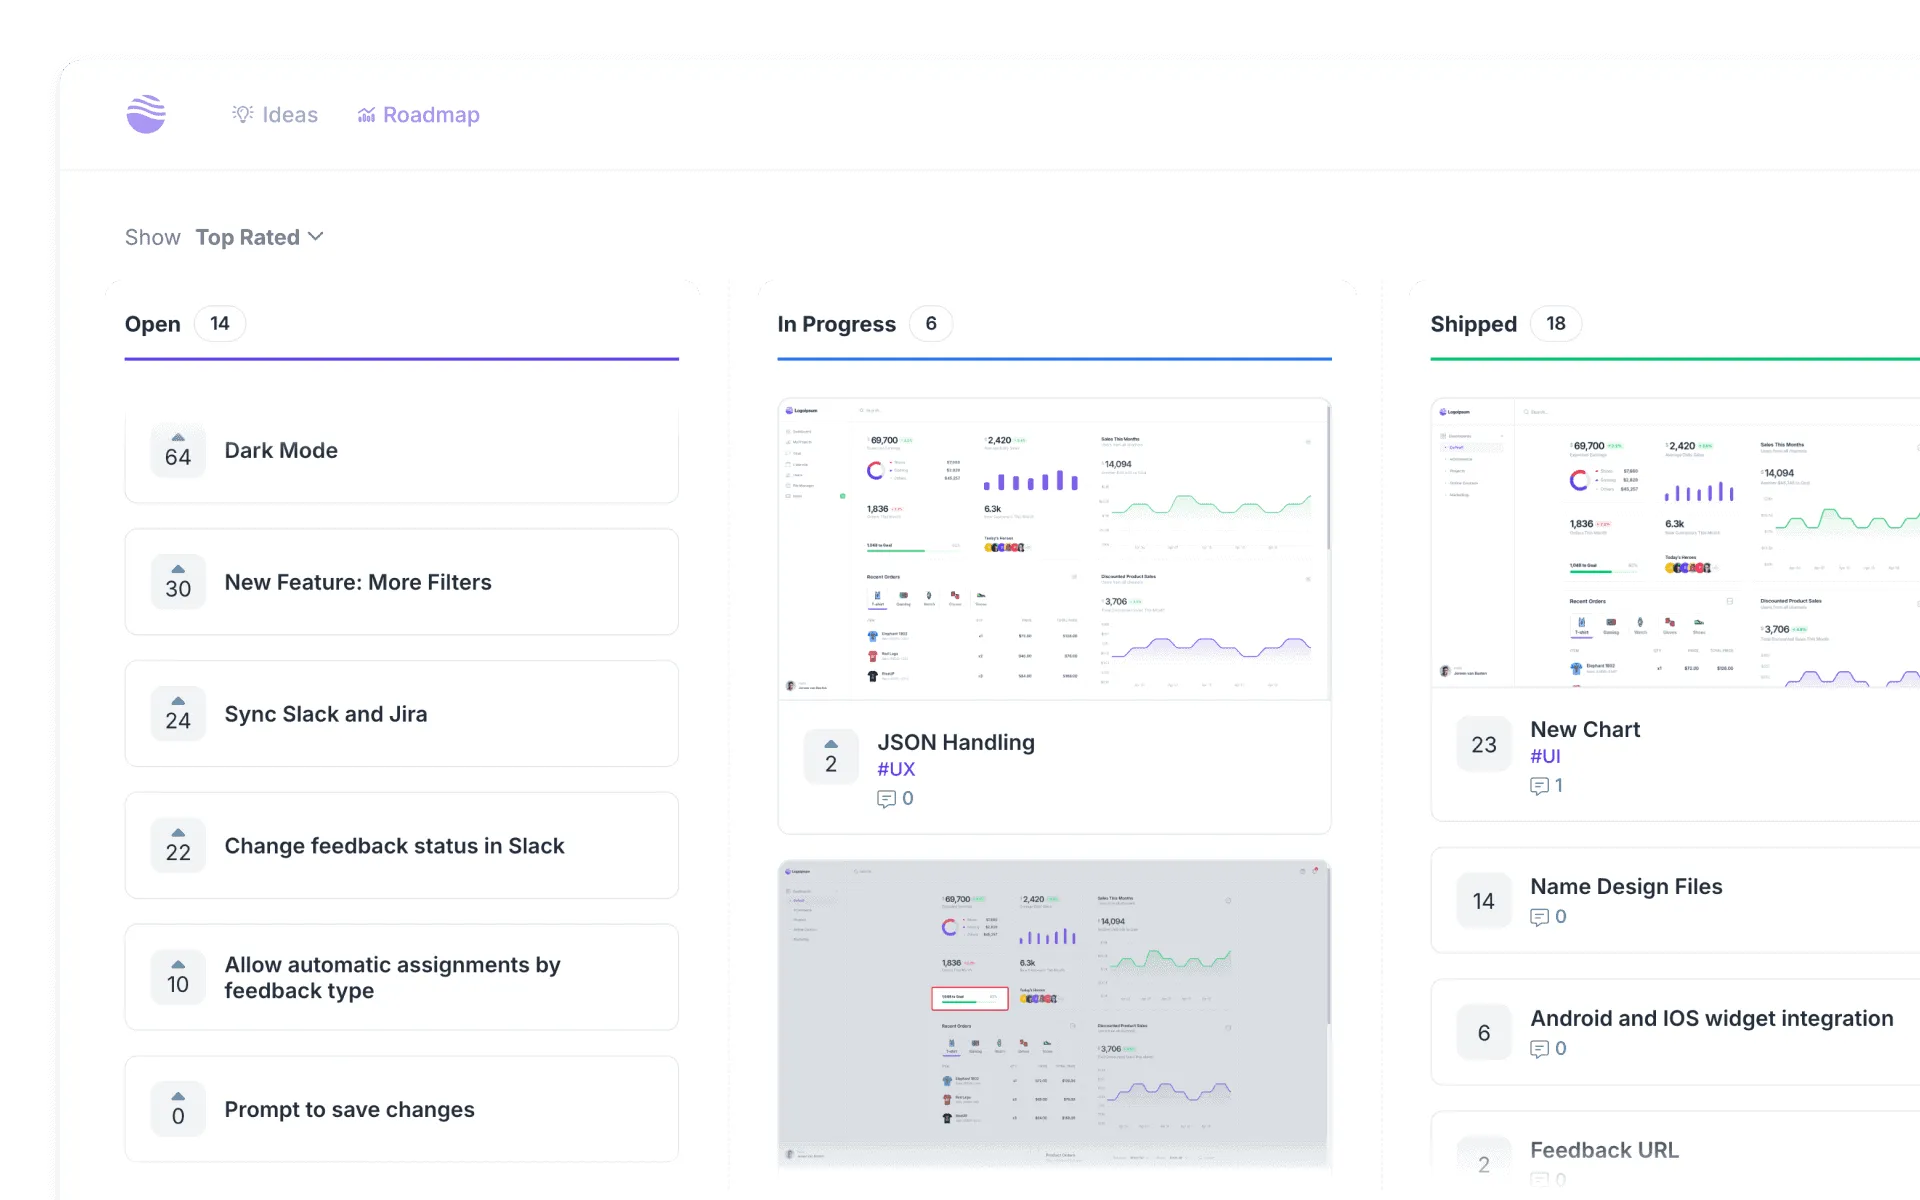Click the lightbulb icon next to Ideas
This screenshot has height=1200, width=1920.
241,114
